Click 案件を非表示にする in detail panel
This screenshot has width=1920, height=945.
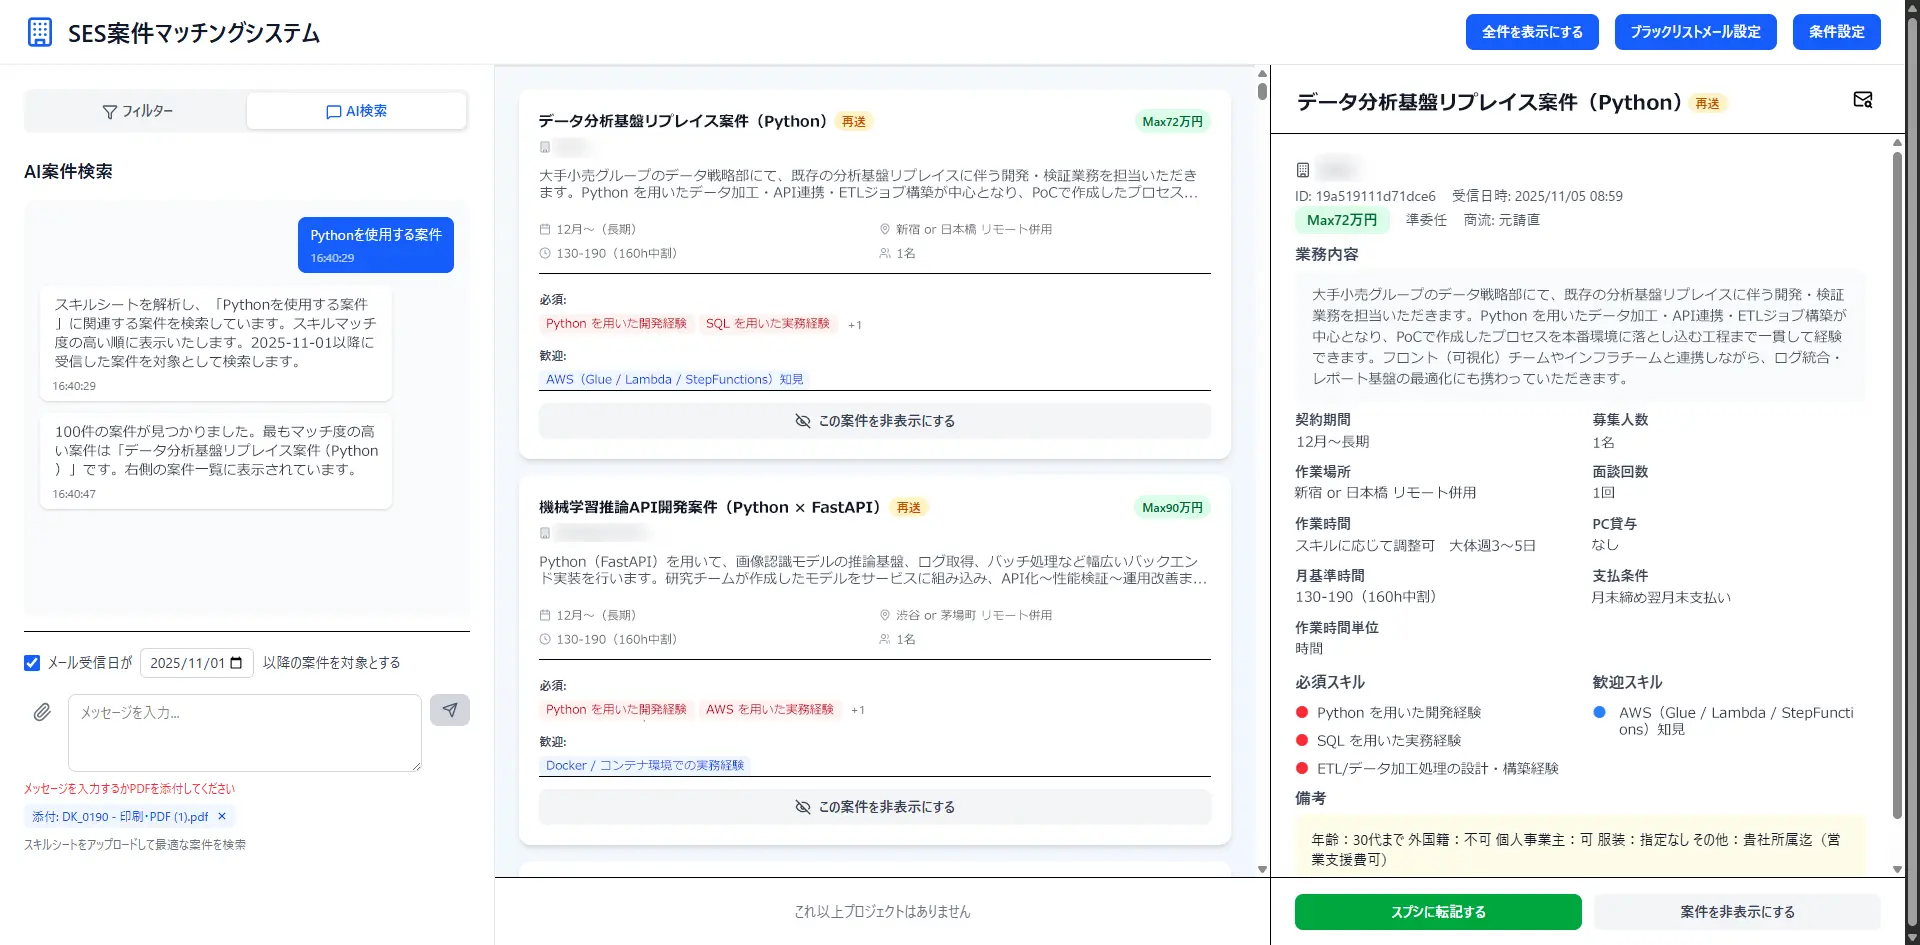click(1736, 912)
